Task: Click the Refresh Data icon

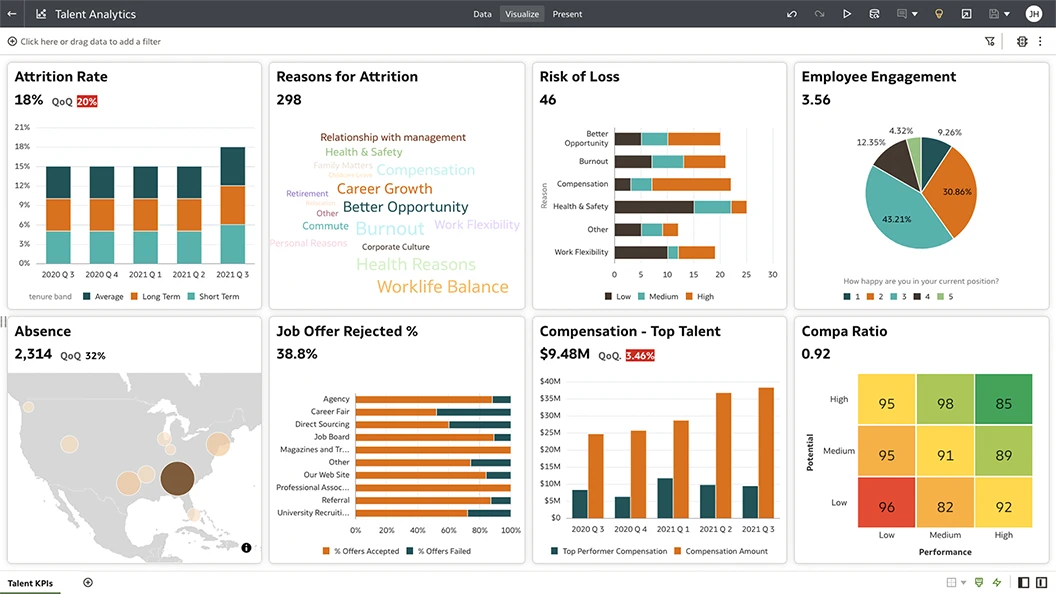Action: [874, 14]
